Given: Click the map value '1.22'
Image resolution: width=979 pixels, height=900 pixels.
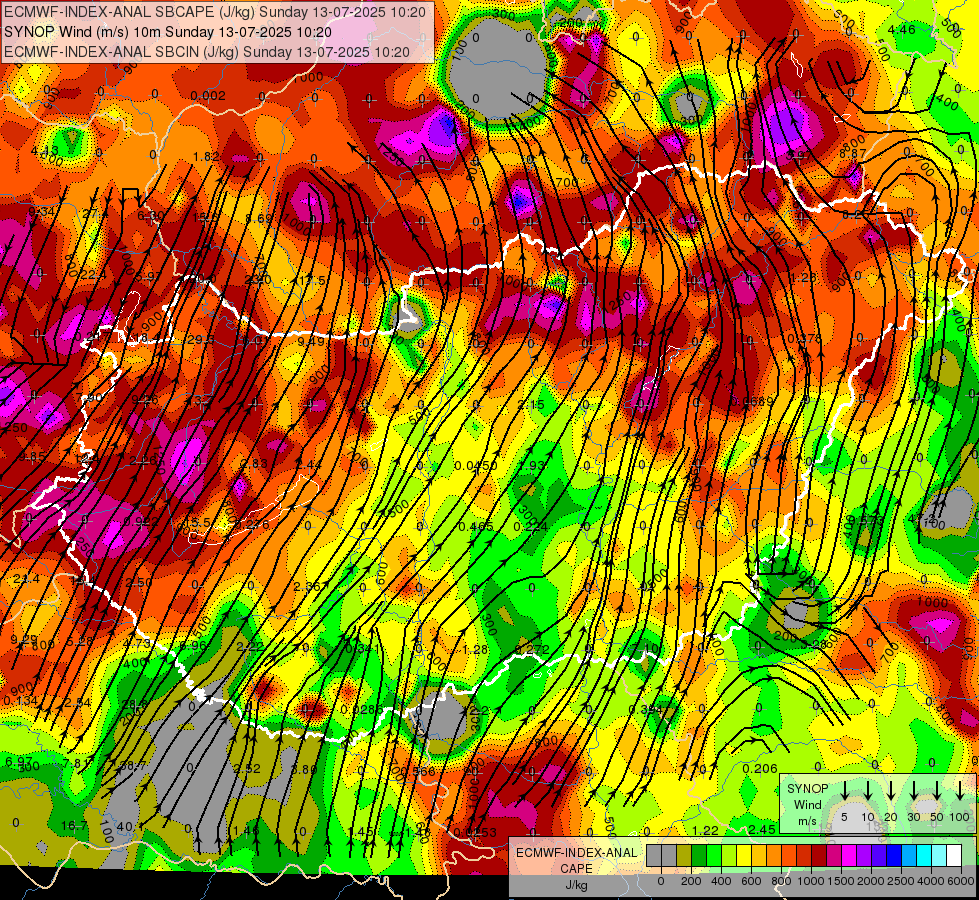Looking at the screenshot, I should tap(706, 830).
